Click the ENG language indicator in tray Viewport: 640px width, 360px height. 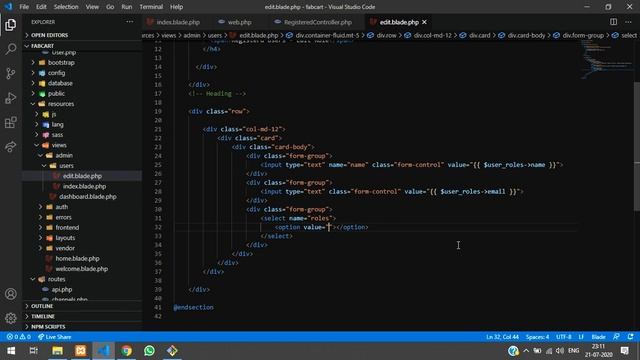[573, 351]
